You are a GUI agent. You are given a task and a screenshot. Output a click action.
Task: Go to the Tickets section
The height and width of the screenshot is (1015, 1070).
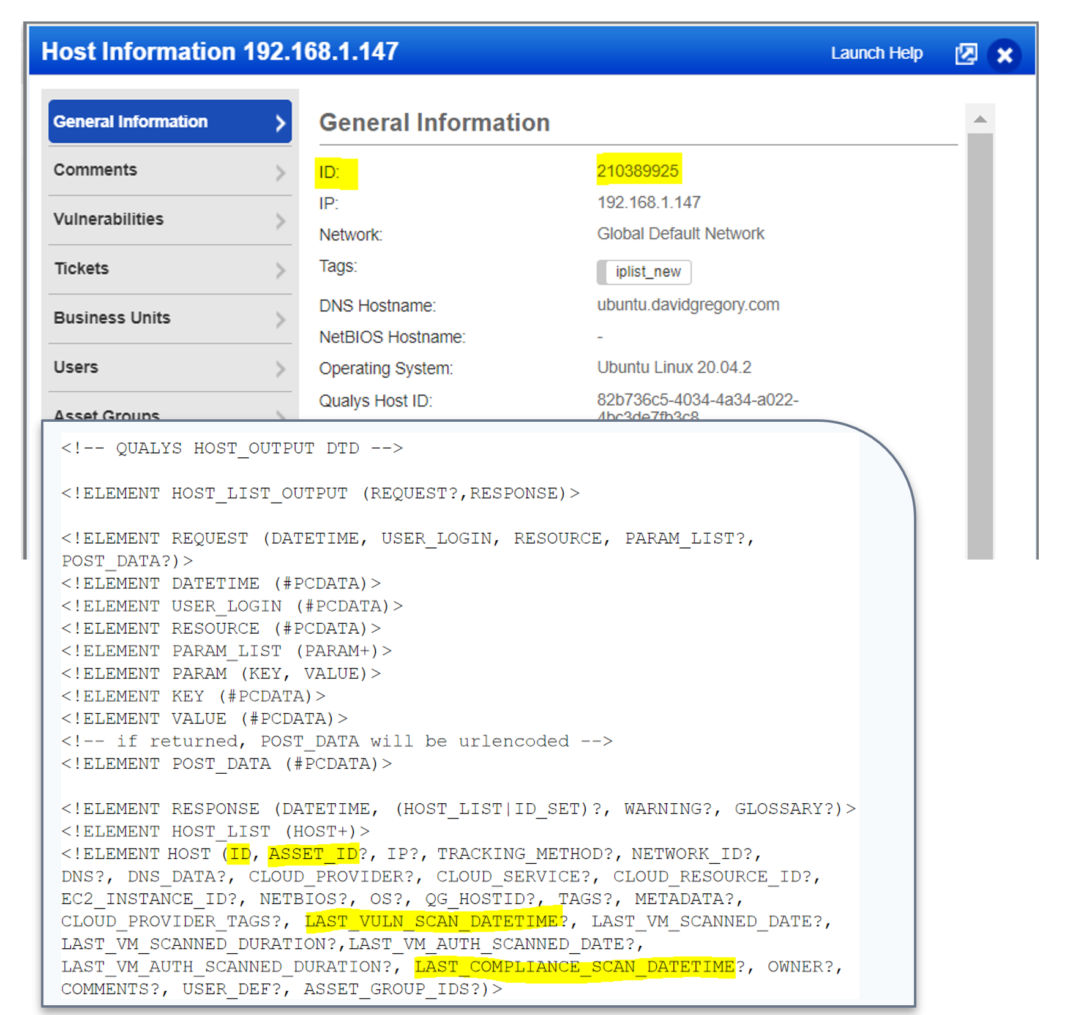(x=170, y=269)
